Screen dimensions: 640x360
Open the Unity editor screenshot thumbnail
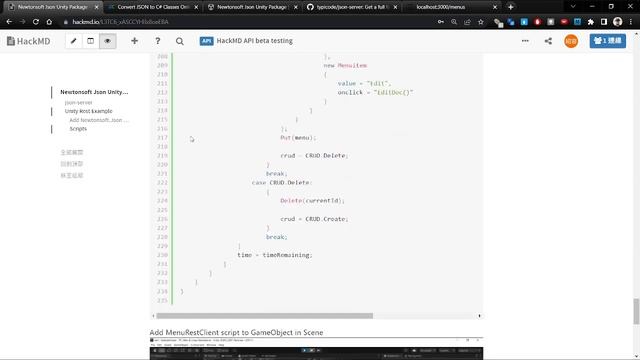(x=316, y=349)
